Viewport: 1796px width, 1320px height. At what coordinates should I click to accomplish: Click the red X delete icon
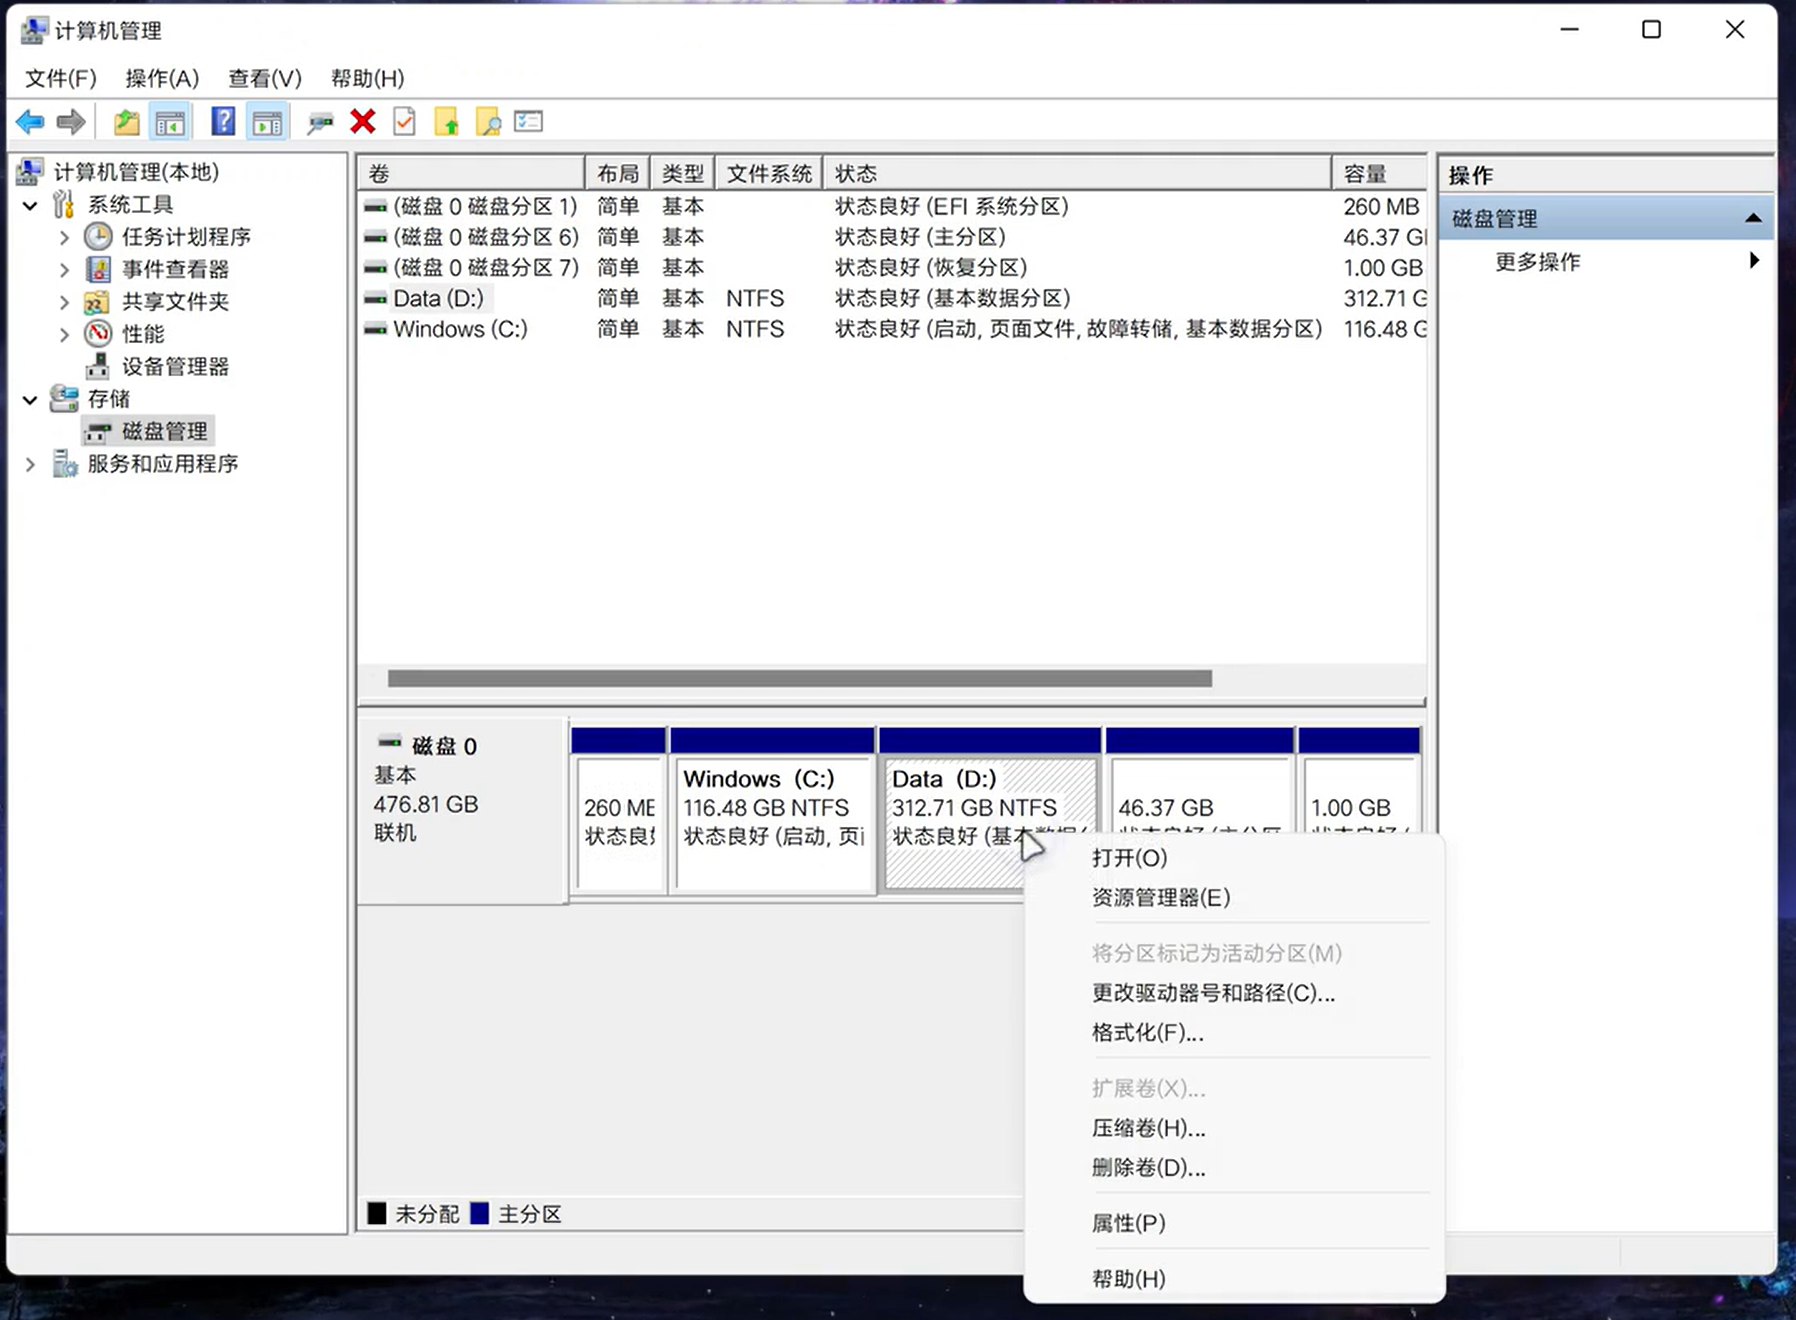(x=363, y=122)
